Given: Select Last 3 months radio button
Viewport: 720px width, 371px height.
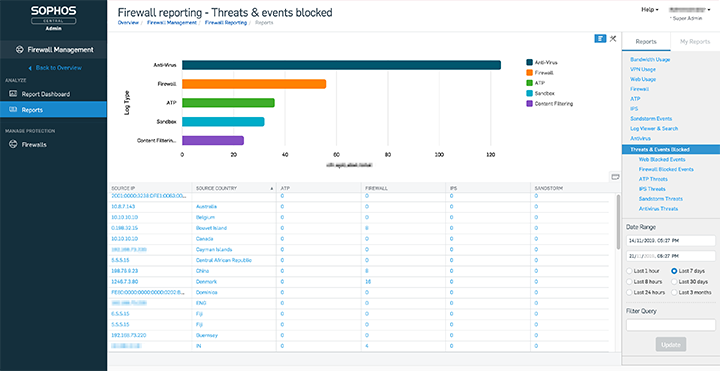Looking at the screenshot, I should coord(674,292).
